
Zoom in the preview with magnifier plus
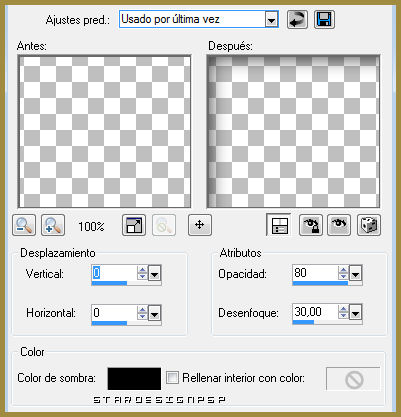[x=53, y=226]
